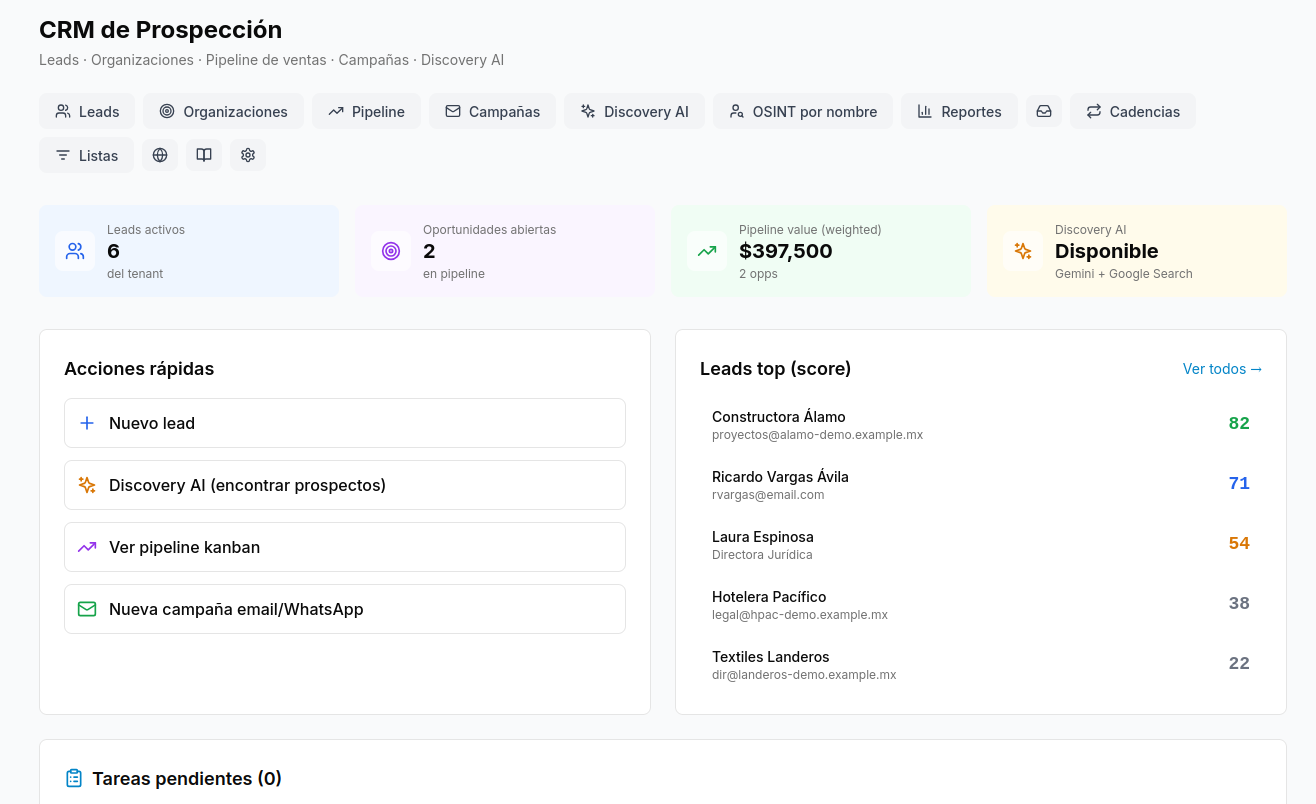
Task: Select the Campañas tab
Action: tap(492, 111)
